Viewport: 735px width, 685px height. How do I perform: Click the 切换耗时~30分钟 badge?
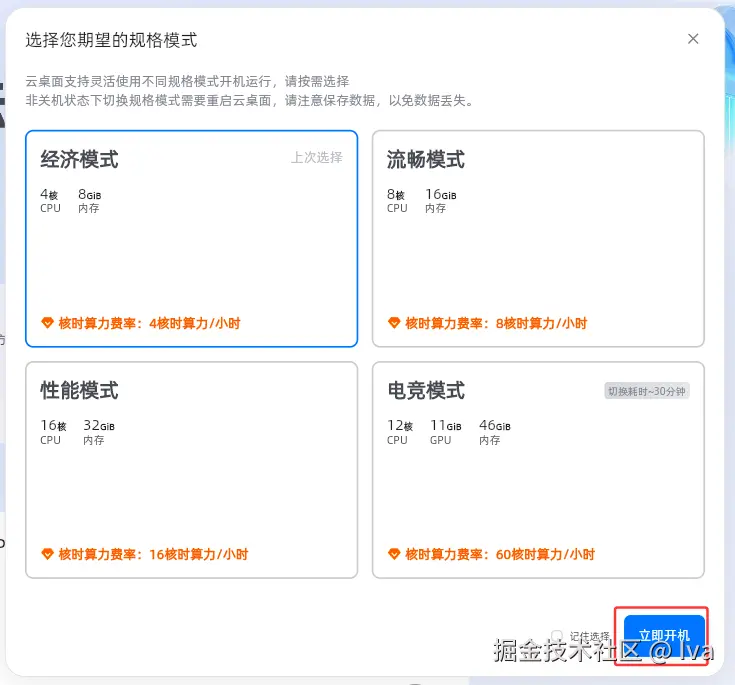[647, 391]
